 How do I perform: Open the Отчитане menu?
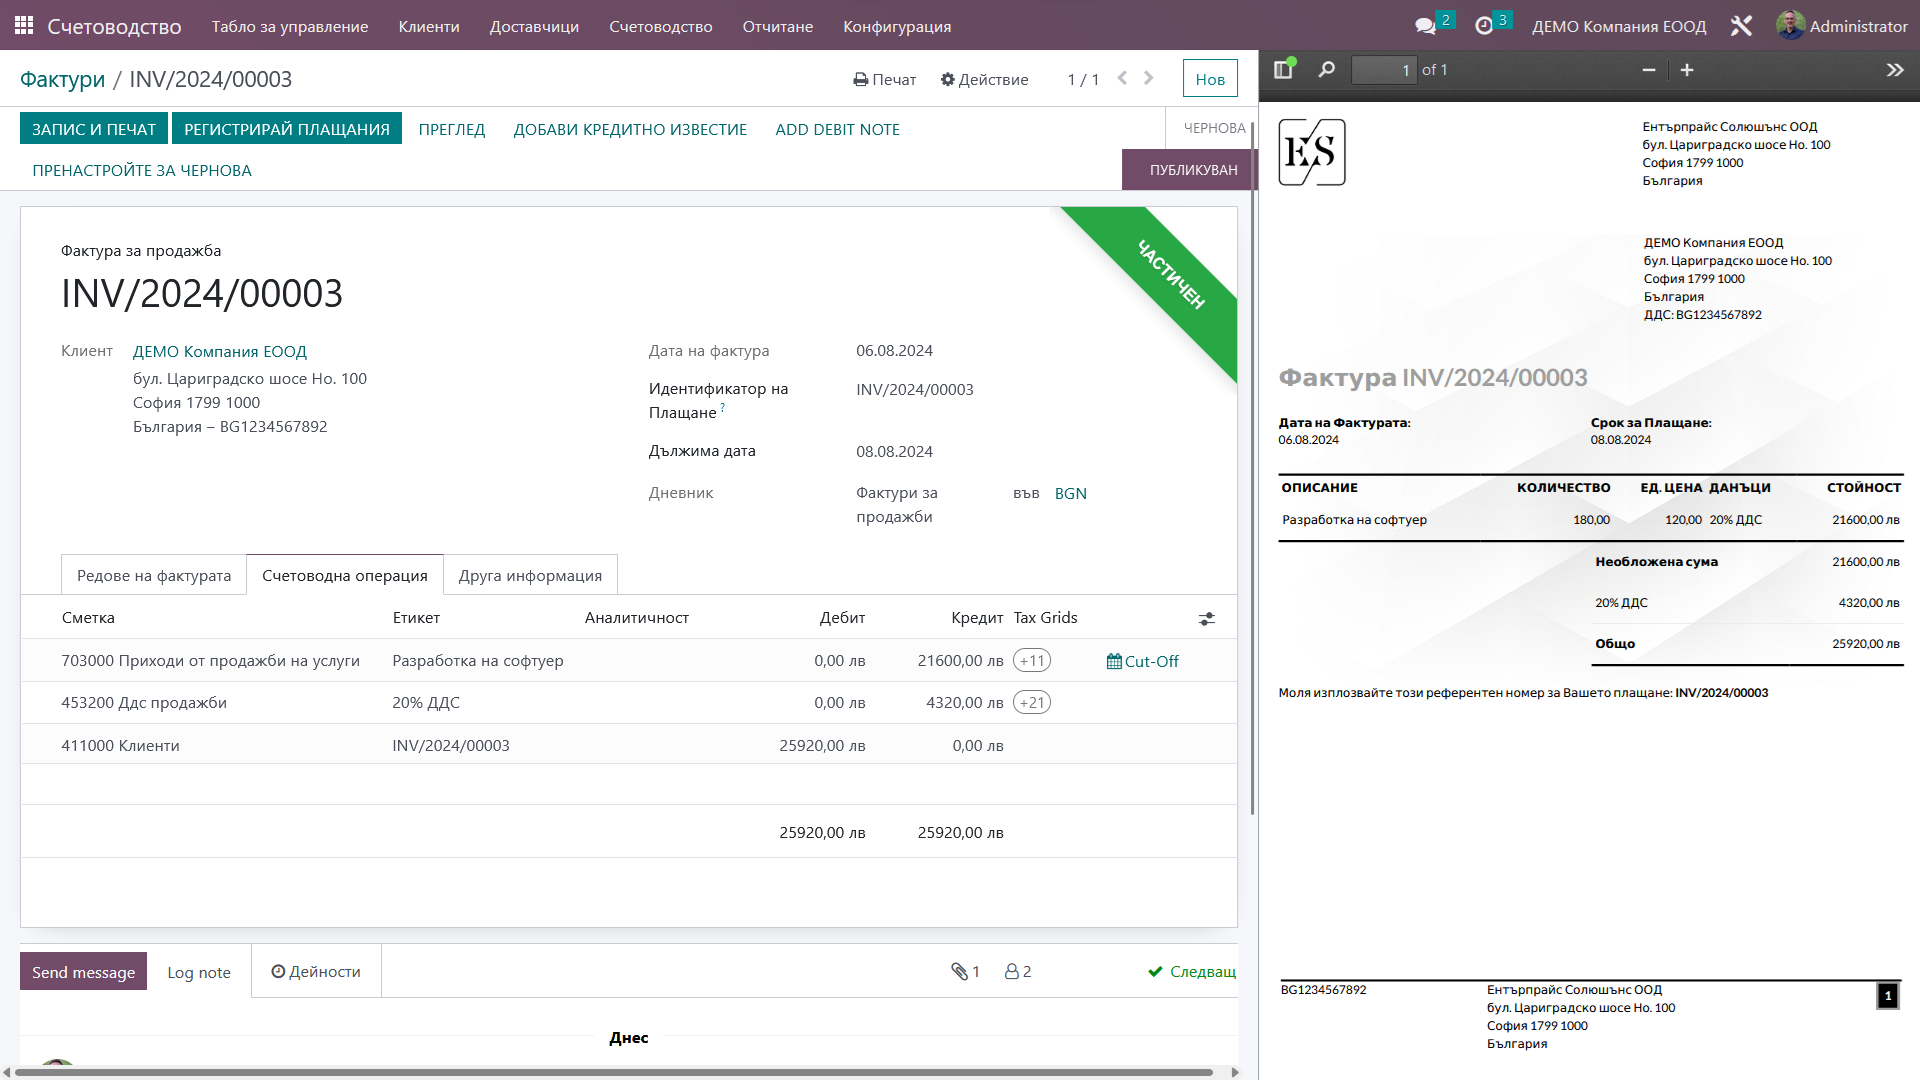tap(777, 26)
